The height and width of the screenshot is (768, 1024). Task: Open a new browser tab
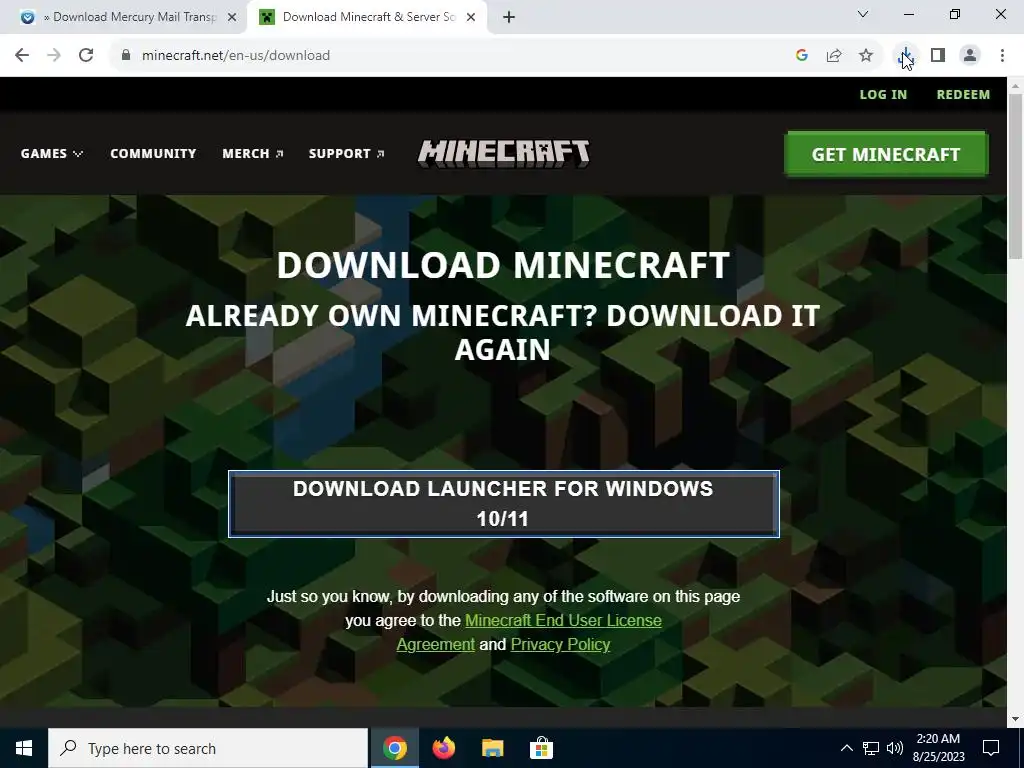pos(509,18)
